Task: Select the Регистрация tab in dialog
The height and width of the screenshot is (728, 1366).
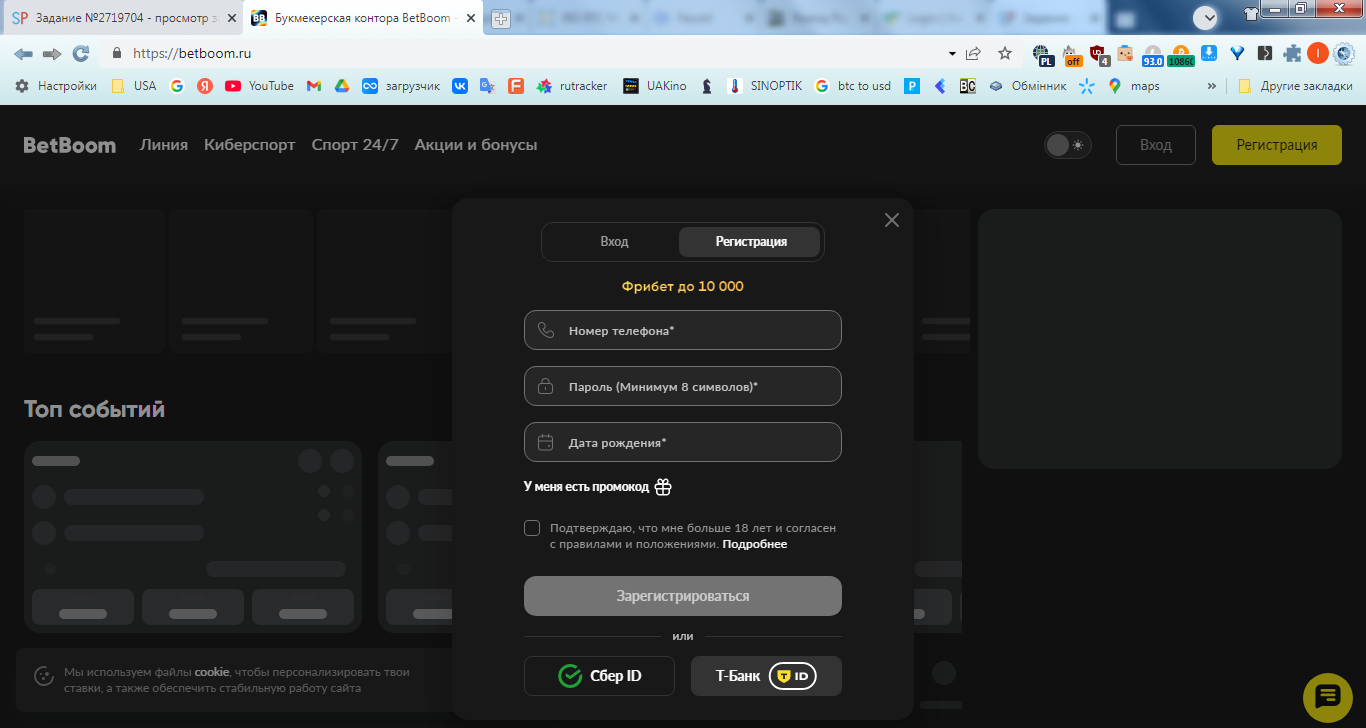Action: (751, 242)
